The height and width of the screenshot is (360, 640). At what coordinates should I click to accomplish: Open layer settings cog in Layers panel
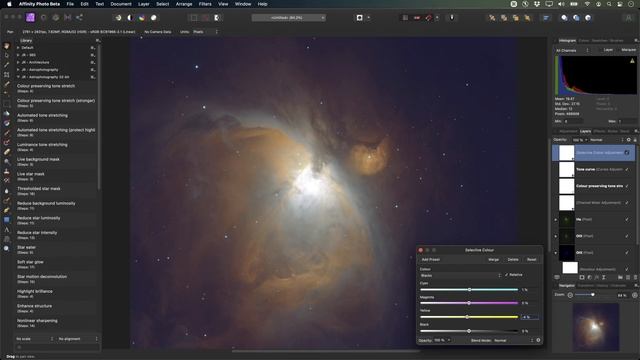click(629, 140)
